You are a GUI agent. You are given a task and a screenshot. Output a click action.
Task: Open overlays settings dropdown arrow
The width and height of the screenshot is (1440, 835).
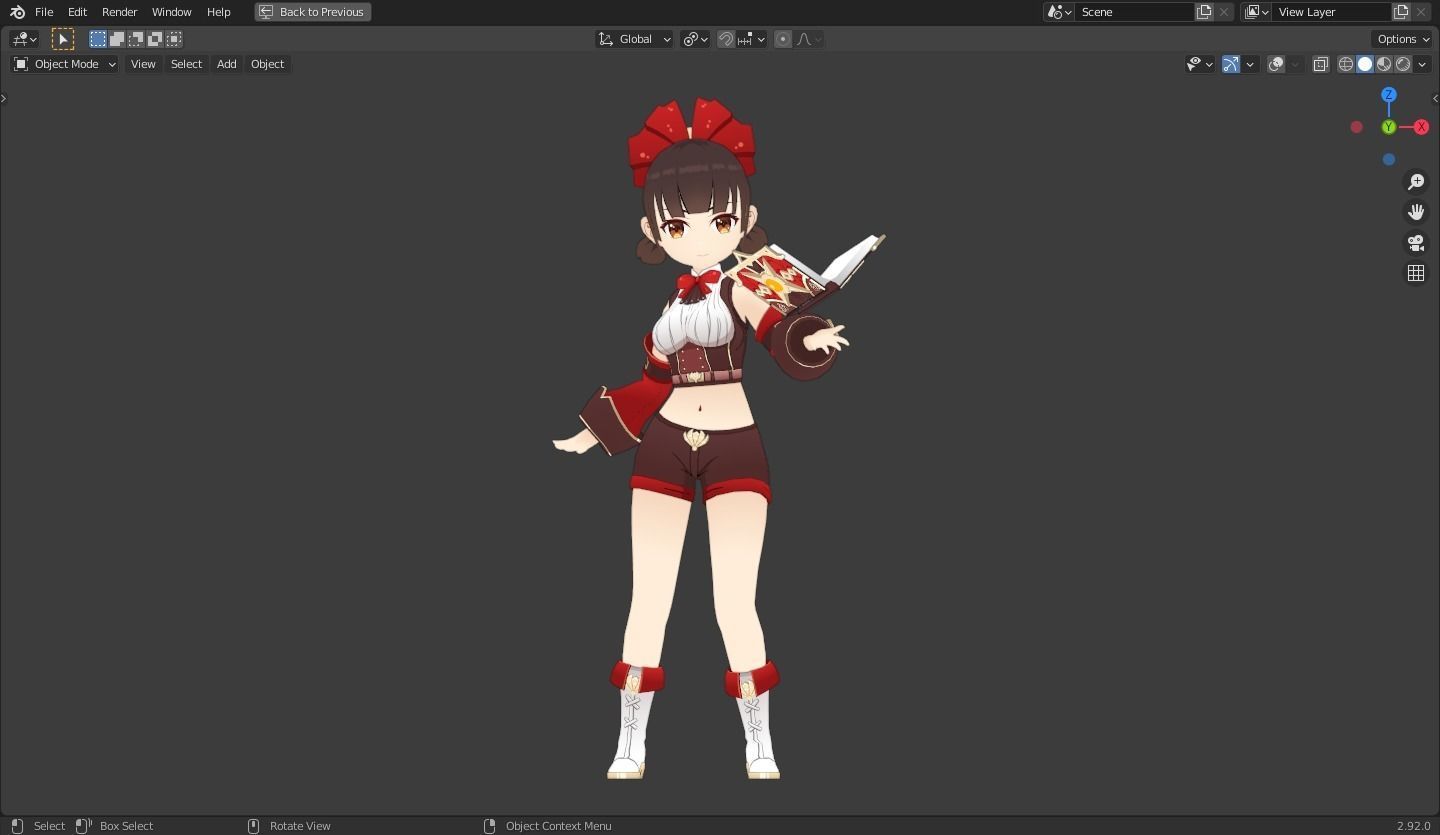[x=1295, y=64]
